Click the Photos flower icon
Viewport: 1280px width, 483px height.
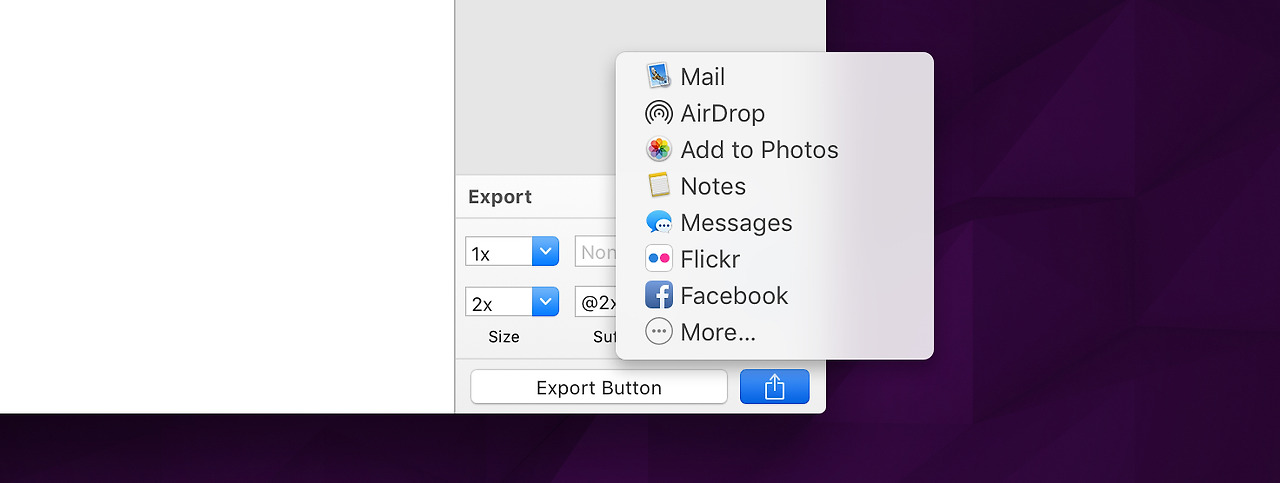coord(658,149)
